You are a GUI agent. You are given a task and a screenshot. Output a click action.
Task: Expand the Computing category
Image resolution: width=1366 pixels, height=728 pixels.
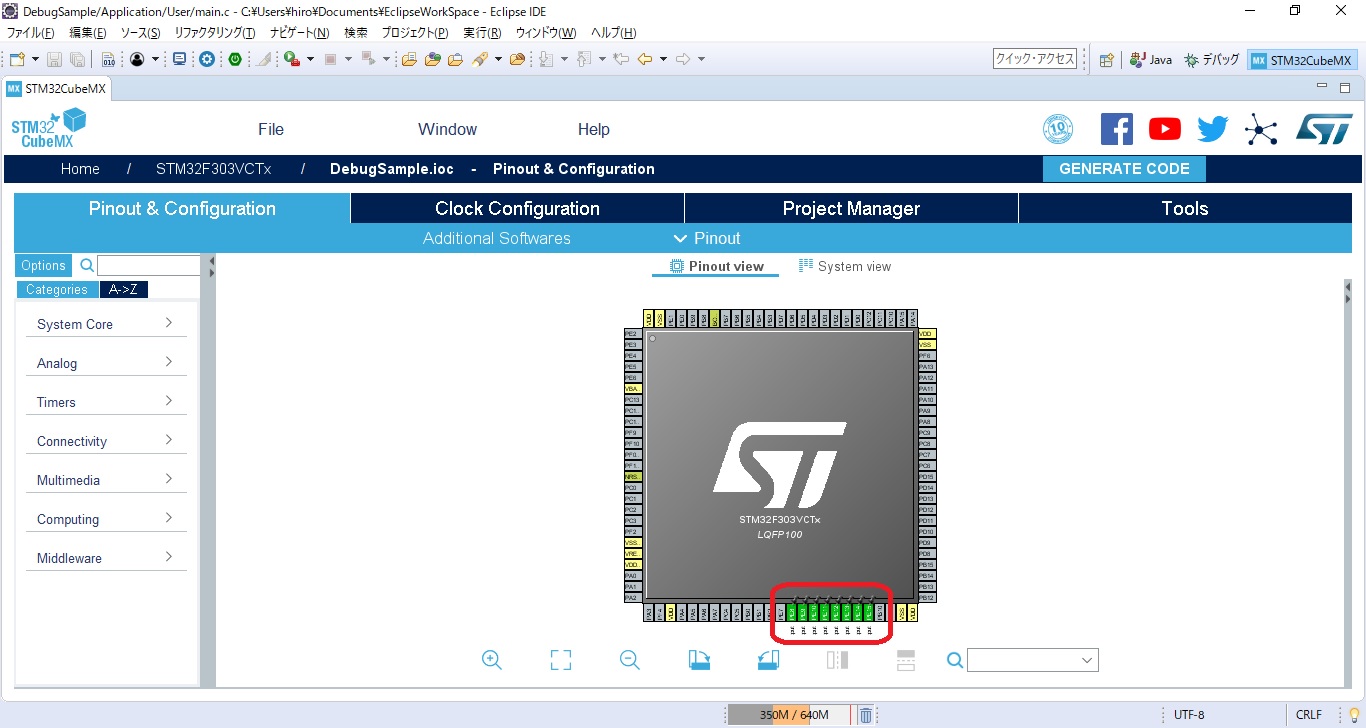click(x=105, y=519)
